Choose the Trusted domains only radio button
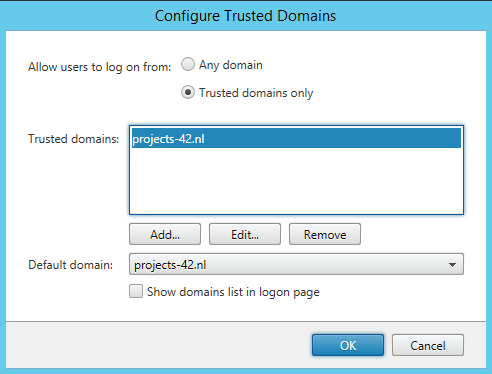 click(188, 92)
